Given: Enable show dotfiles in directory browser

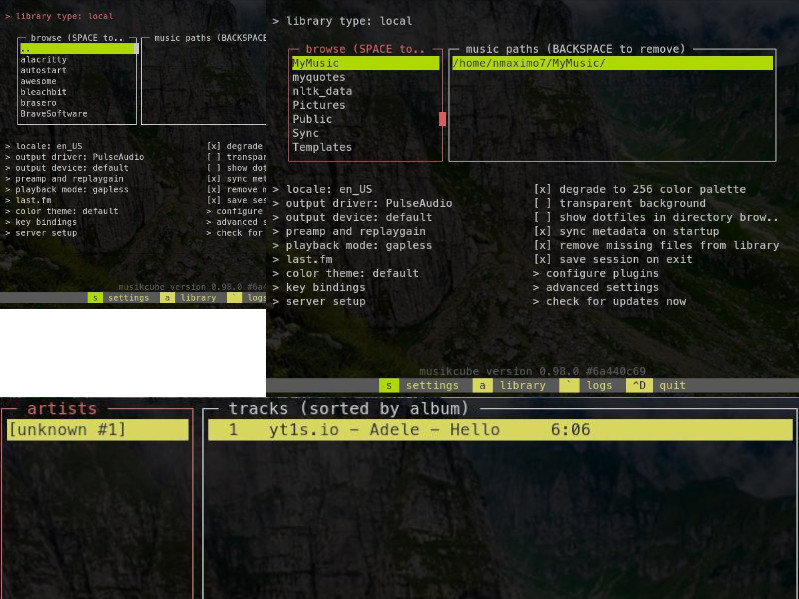Looking at the screenshot, I should [541, 217].
